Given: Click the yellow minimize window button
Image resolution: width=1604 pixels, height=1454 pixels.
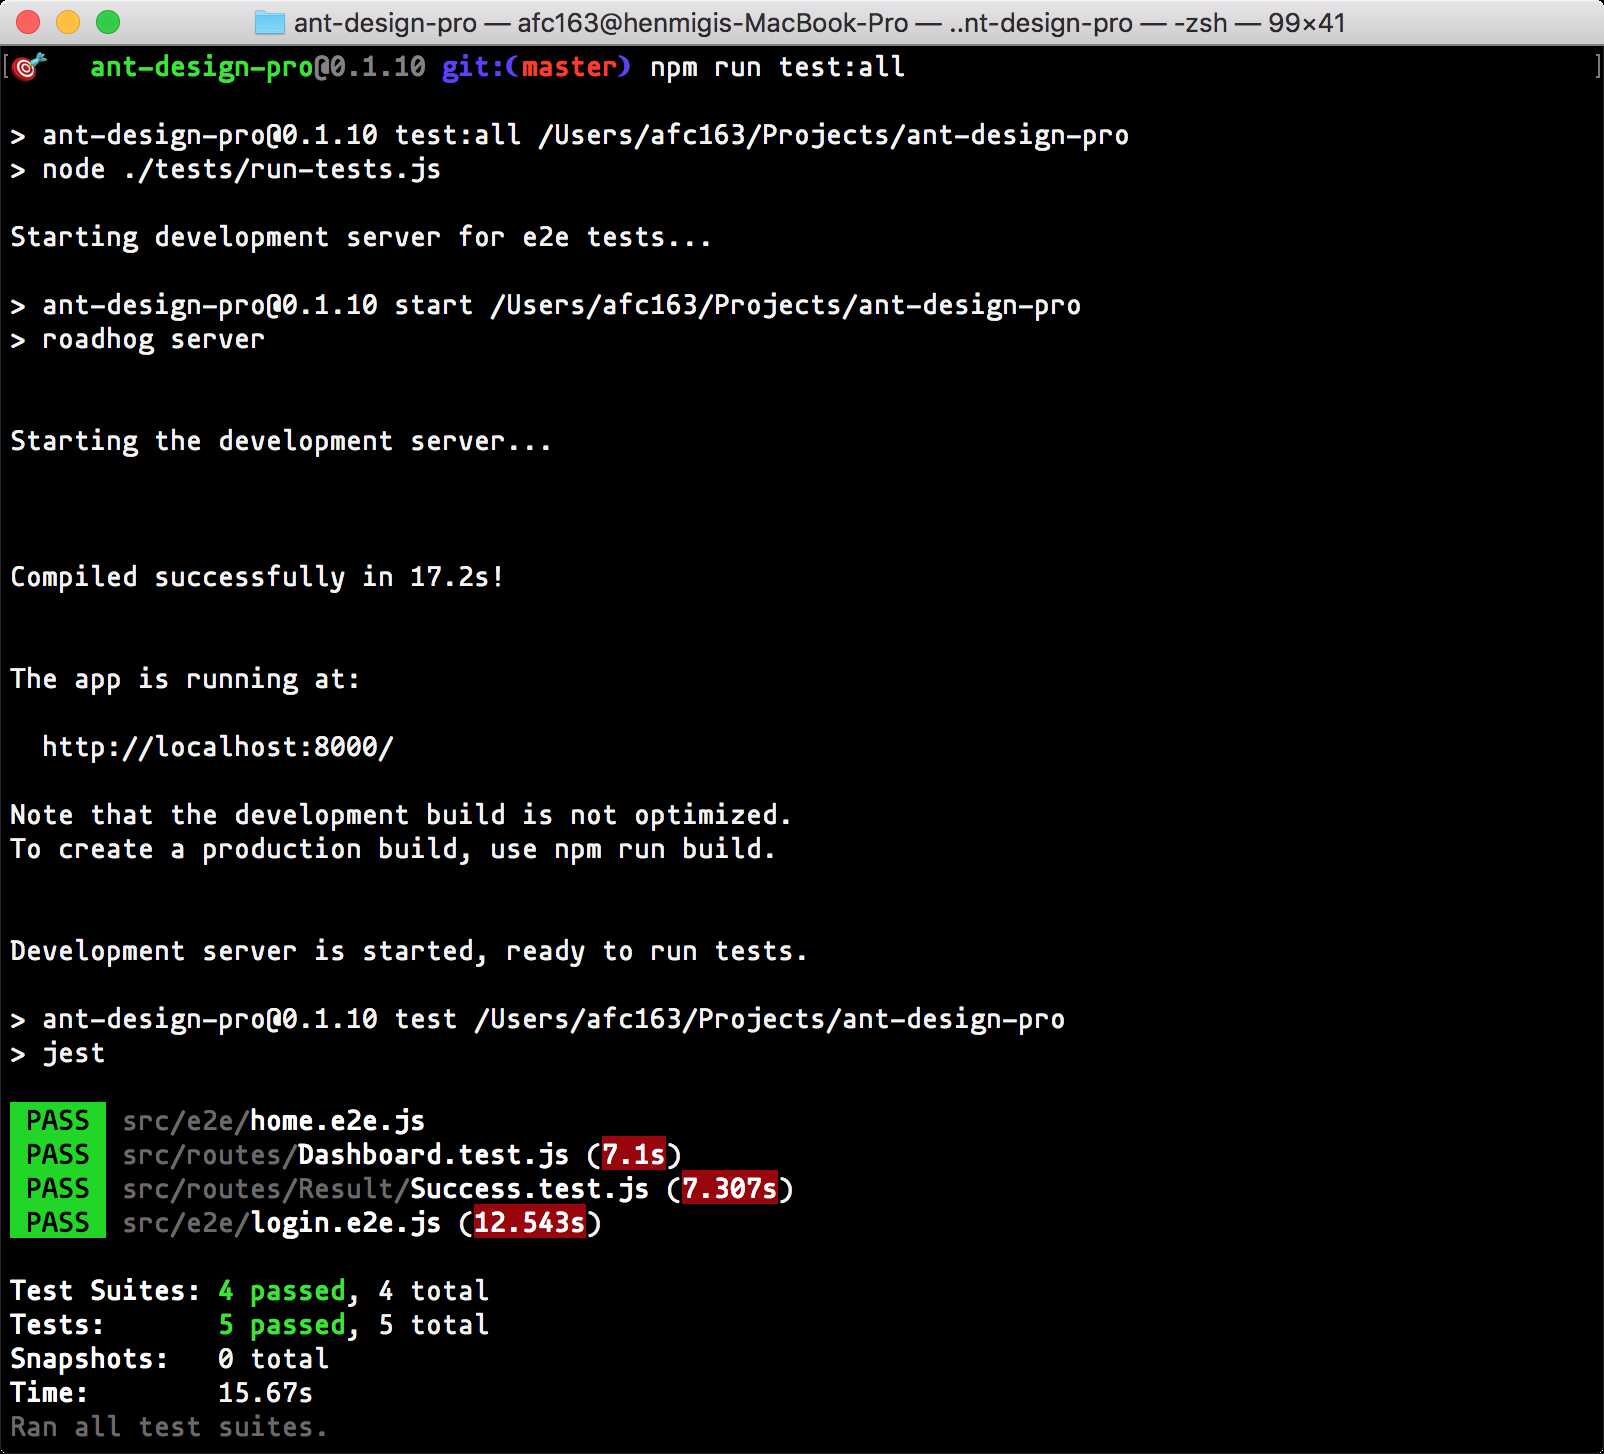Looking at the screenshot, I should (68, 22).
